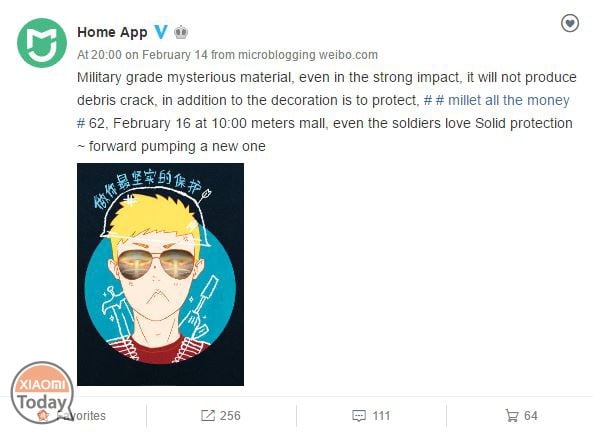The height and width of the screenshot is (435, 593).
Task: Click the blue V verified badge
Action: pyautogui.click(x=161, y=32)
